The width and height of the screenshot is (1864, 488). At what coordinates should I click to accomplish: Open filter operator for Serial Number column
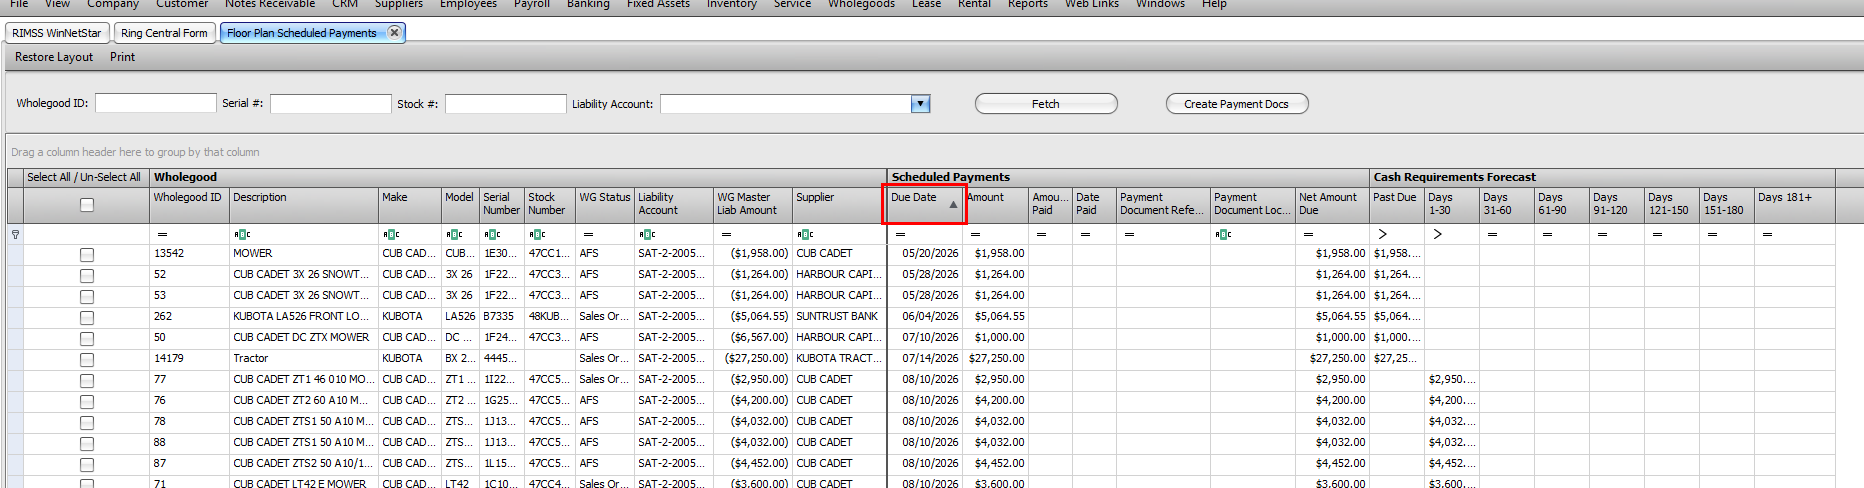(492, 234)
